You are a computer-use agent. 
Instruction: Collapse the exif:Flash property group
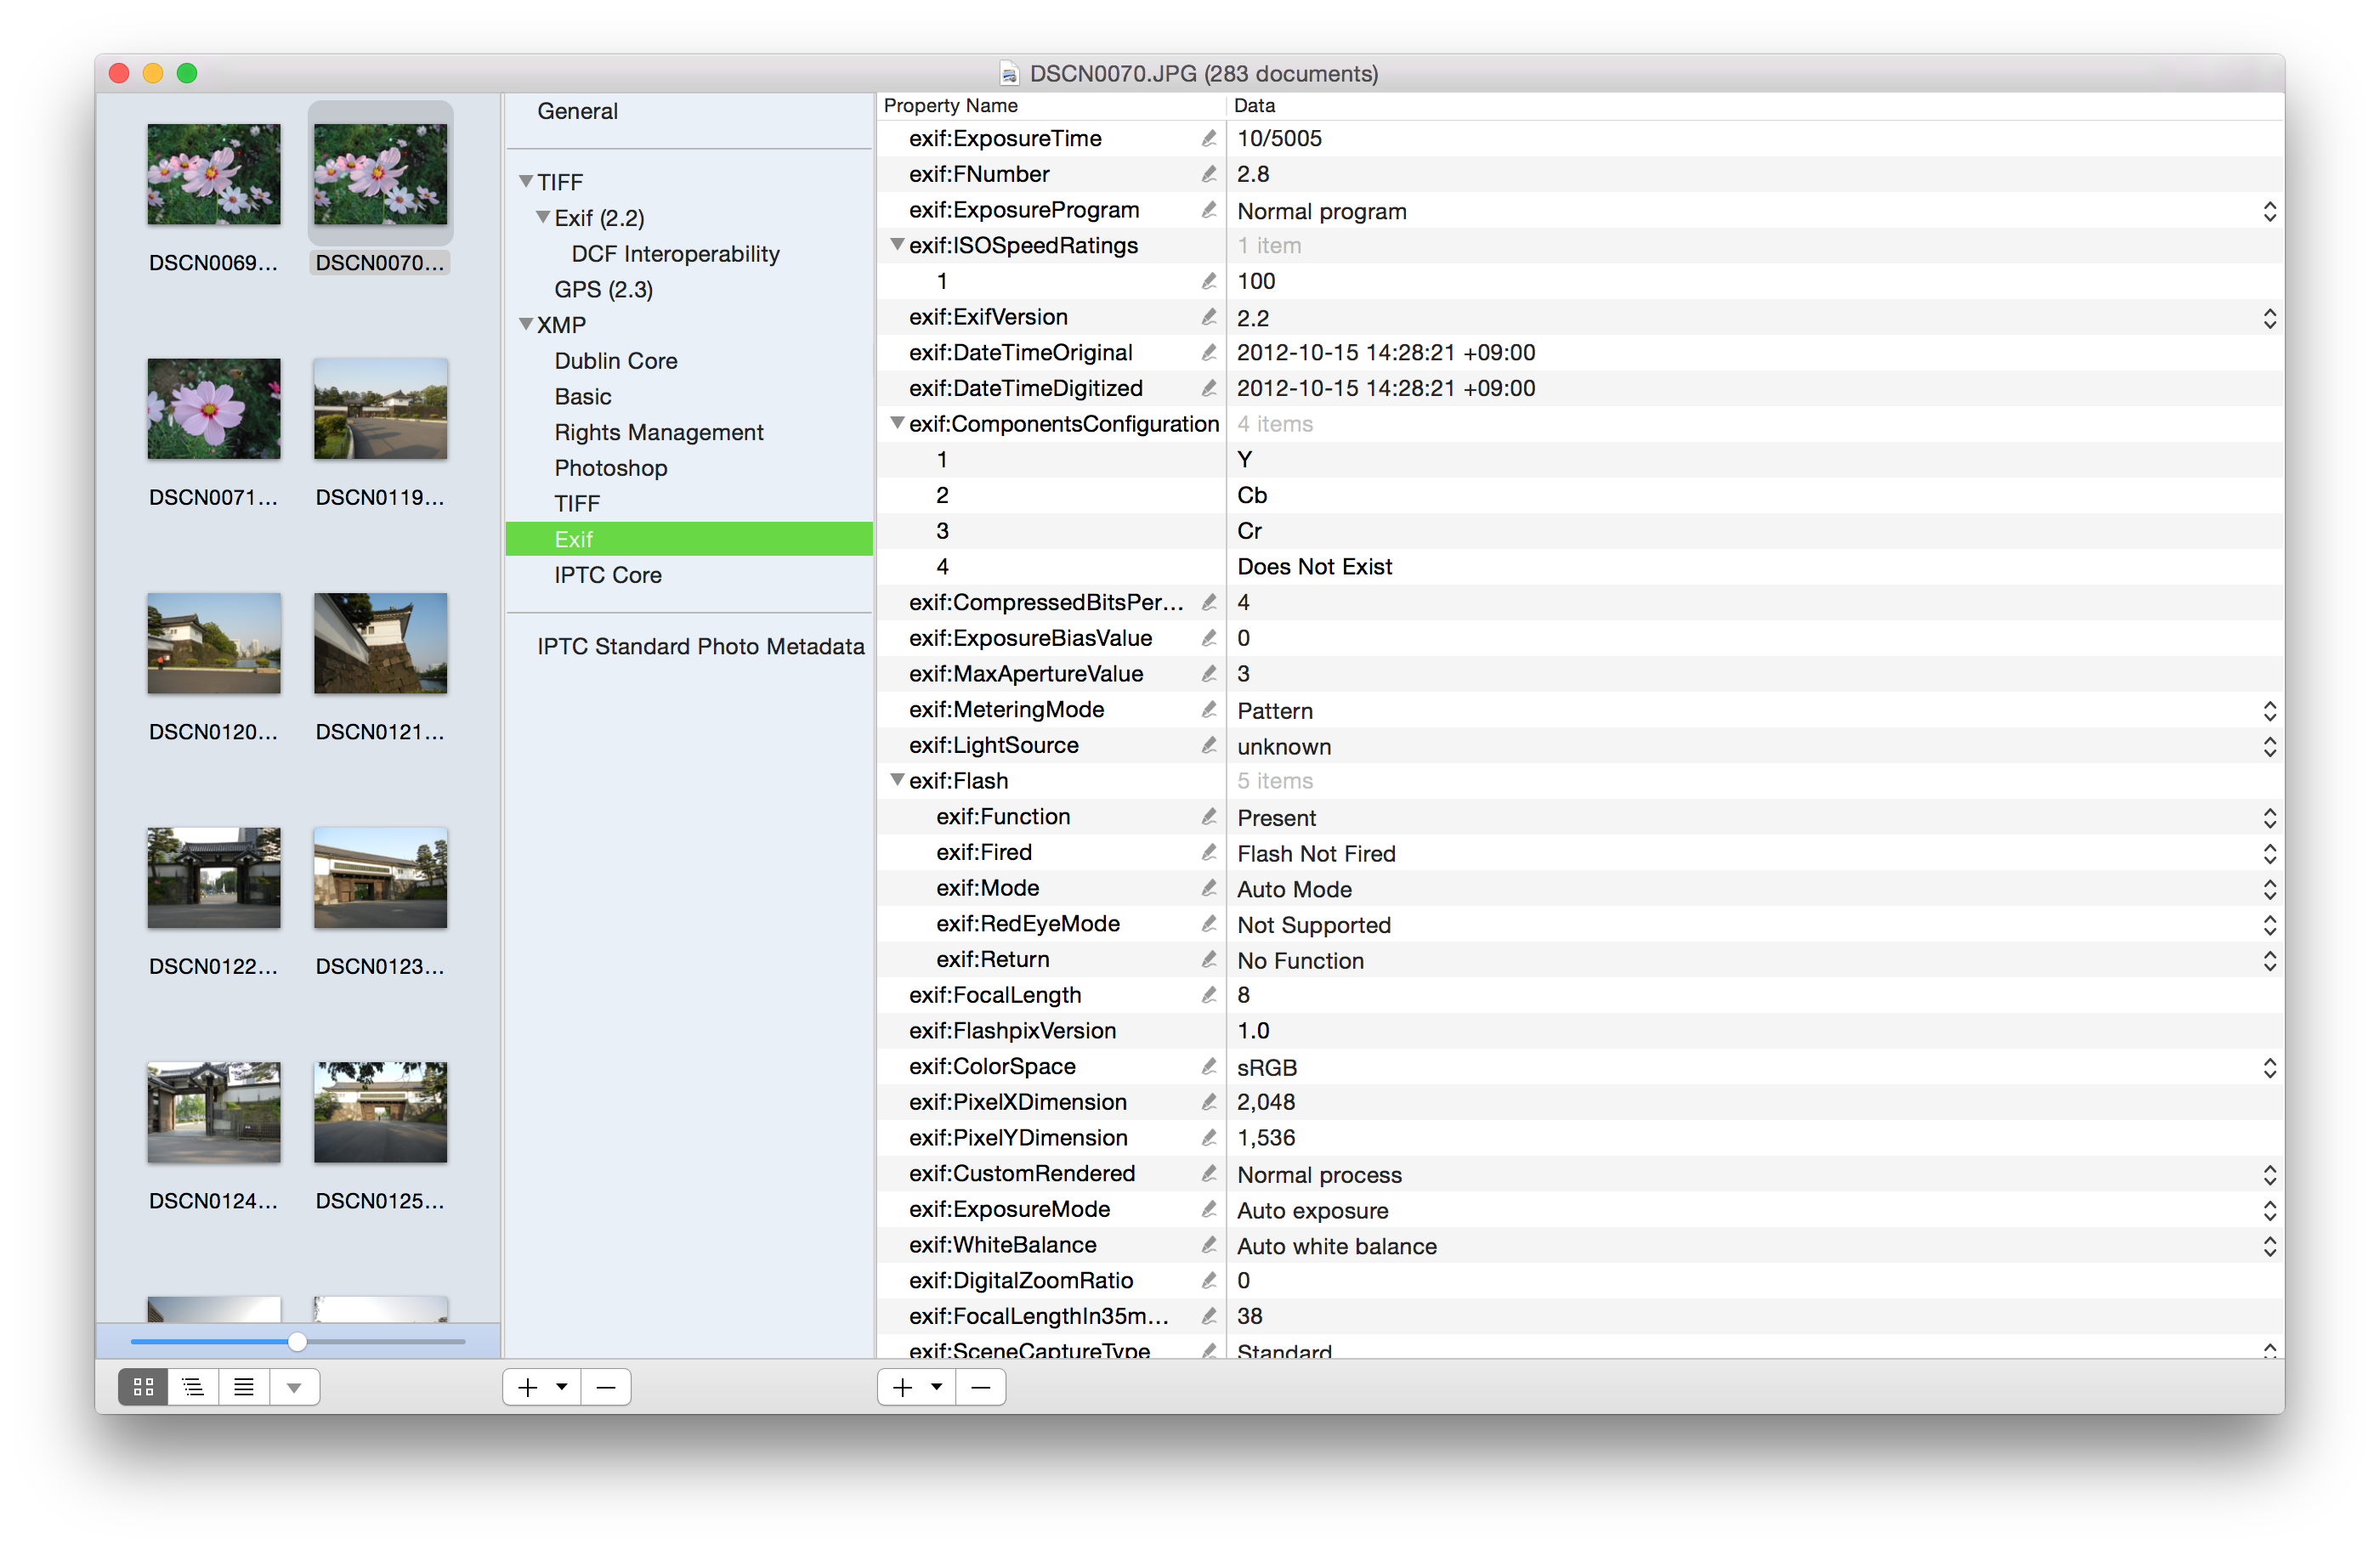click(x=897, y=780)
